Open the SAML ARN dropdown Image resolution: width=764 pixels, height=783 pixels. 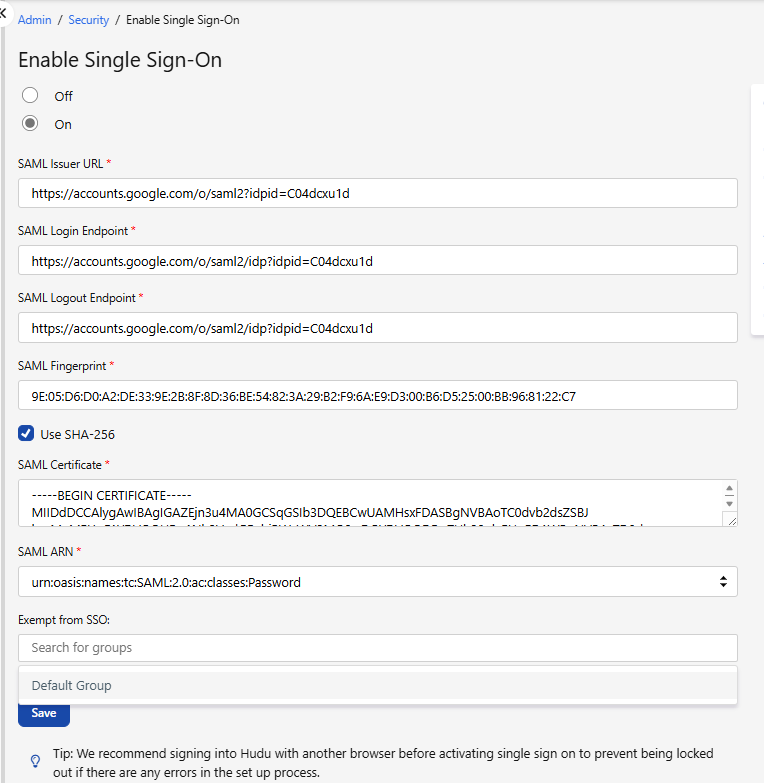(x=378, y=582)
